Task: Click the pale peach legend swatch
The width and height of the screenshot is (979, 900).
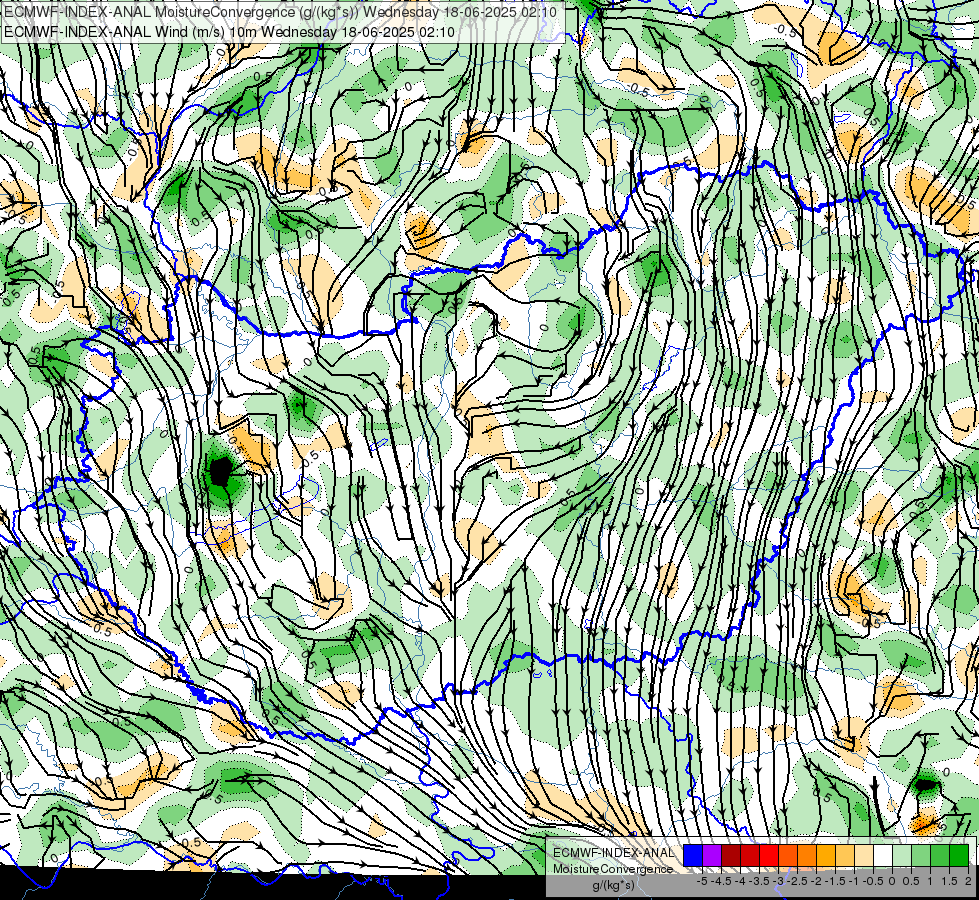Action: [x=864, y=855]
